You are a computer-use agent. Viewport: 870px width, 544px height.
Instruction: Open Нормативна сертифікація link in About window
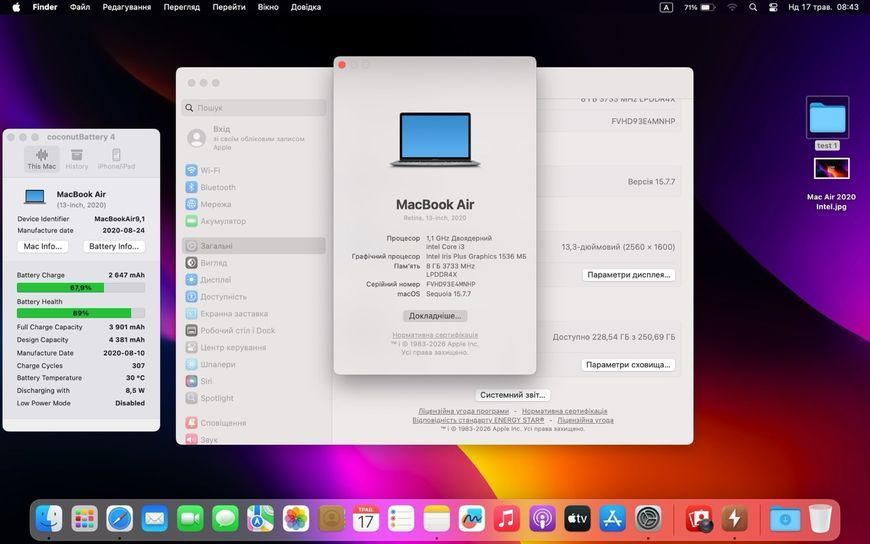[435, 335]
